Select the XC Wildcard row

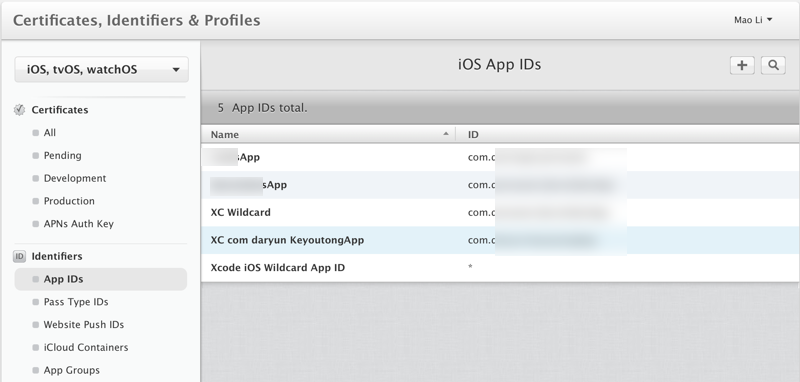point(500,213)
